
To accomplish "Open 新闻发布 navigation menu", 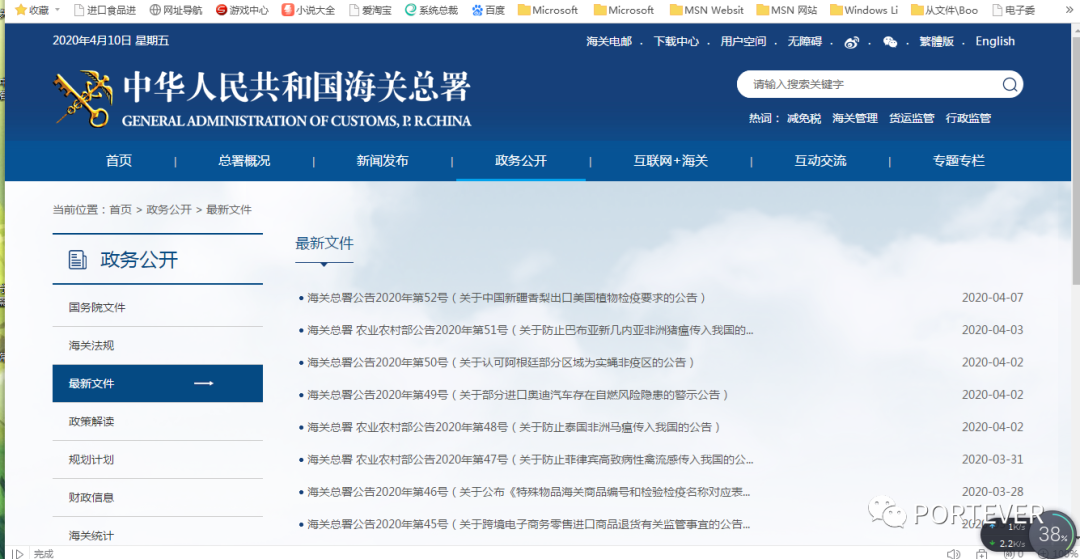I will pyautogui.click(x=382, y=161).
